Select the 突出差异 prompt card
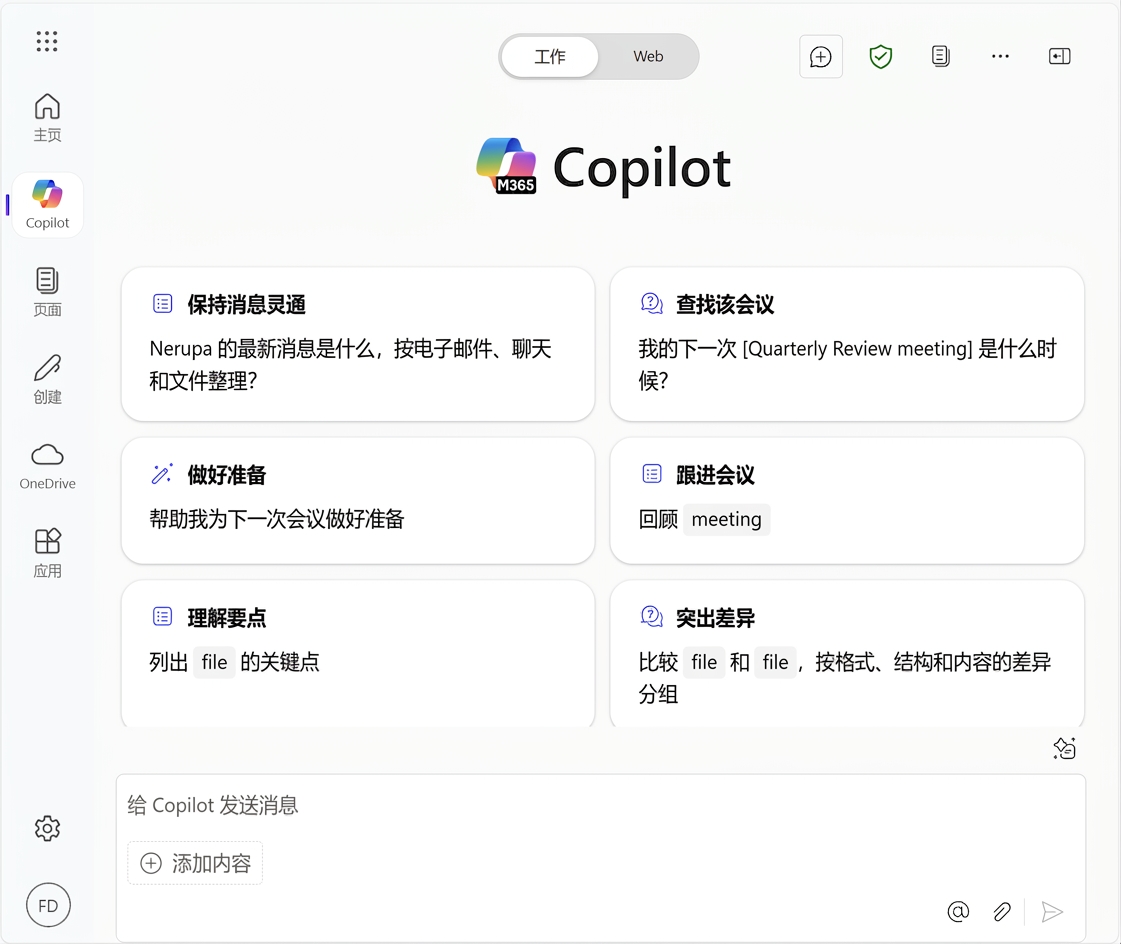The image size is (1121, 944). point(847,654)
